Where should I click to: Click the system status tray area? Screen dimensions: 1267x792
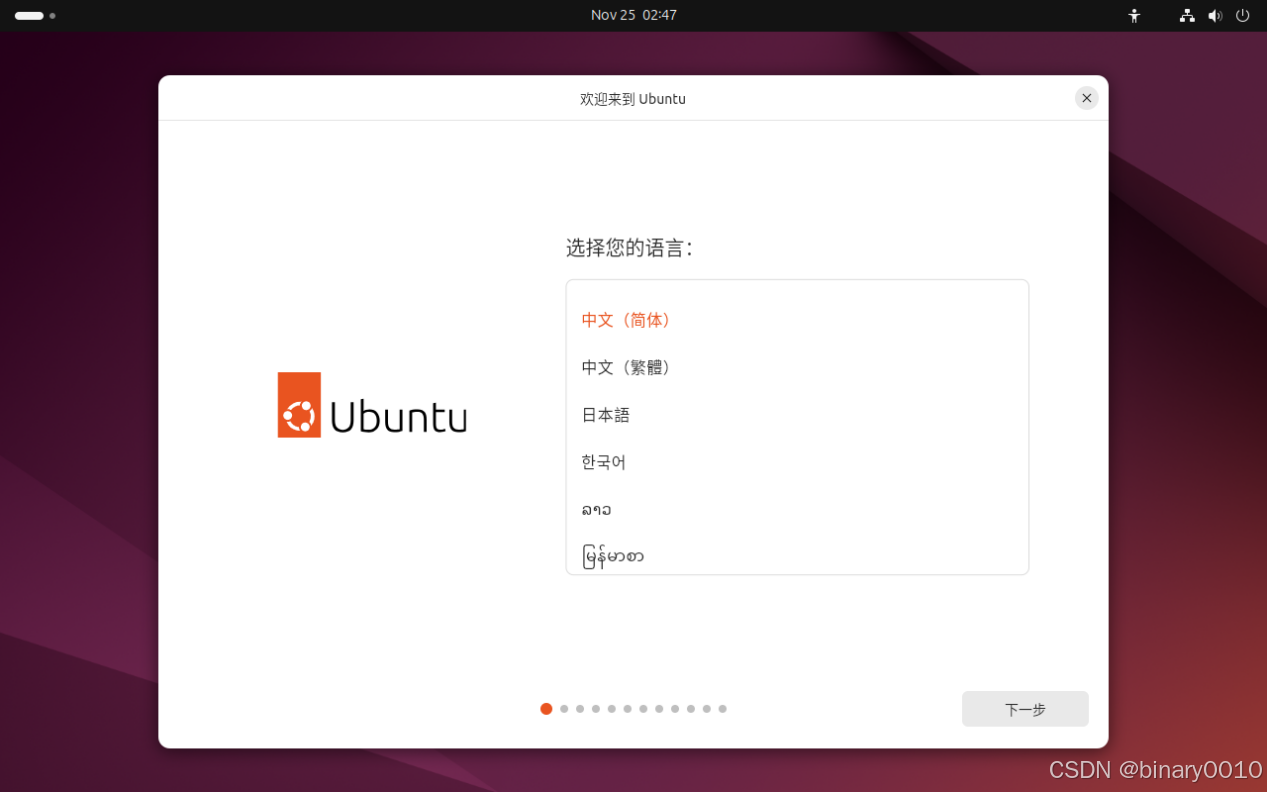coord(1214,15)
